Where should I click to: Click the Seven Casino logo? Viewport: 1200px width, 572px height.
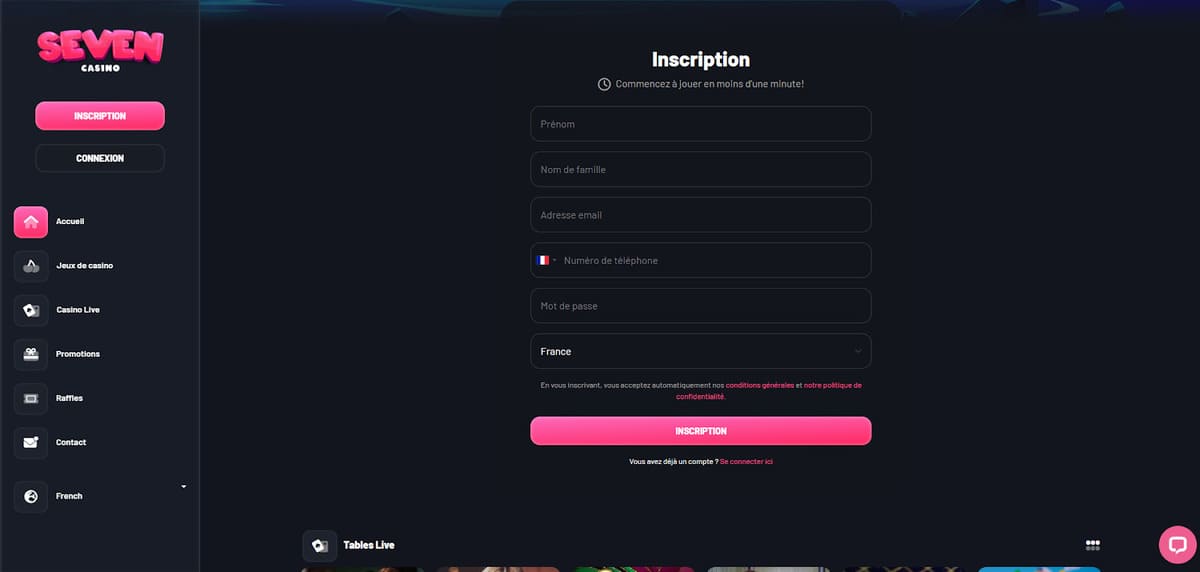(100, 49)
